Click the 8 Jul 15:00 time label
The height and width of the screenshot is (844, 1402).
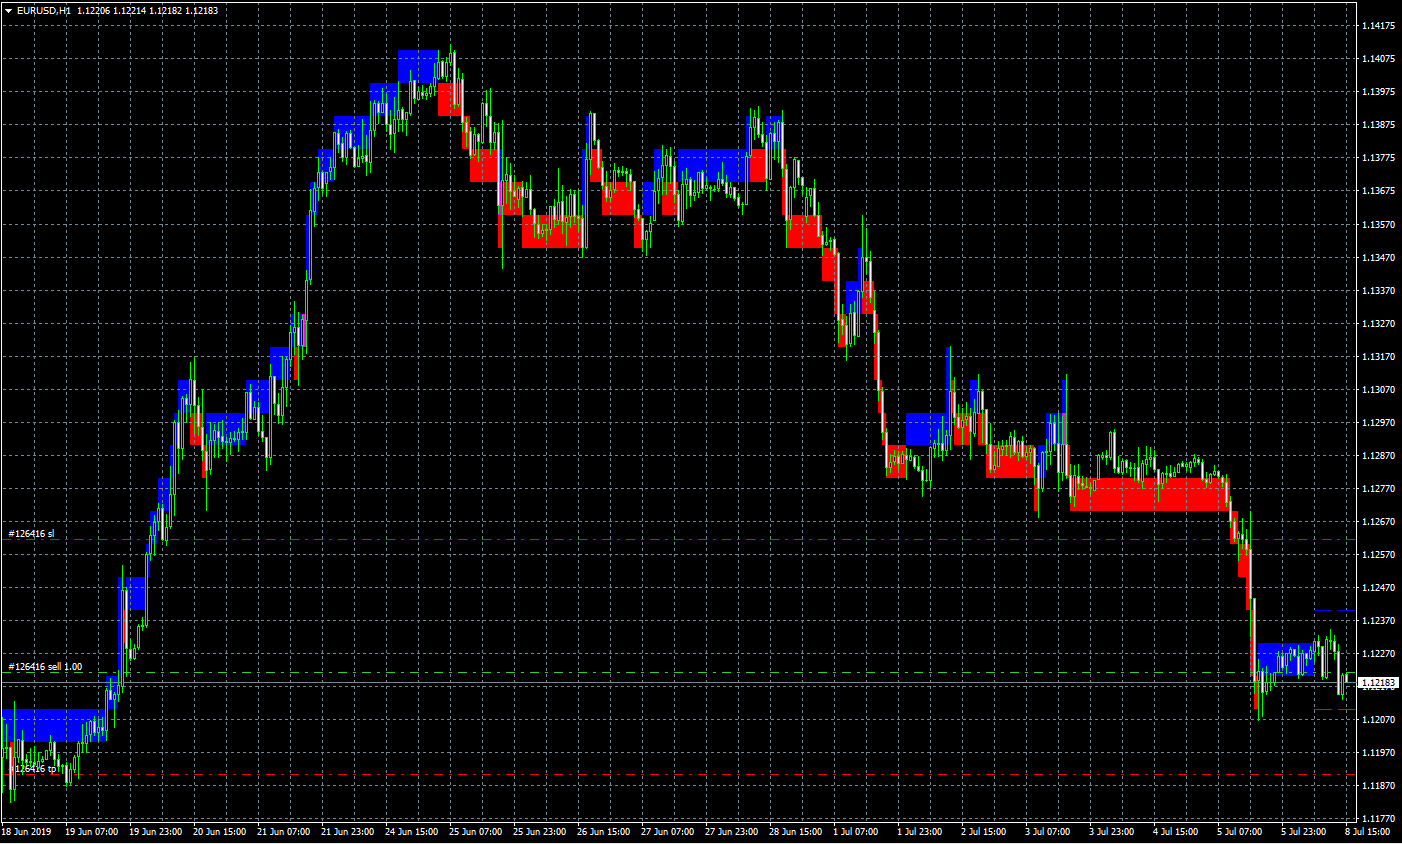(1368, 832)
